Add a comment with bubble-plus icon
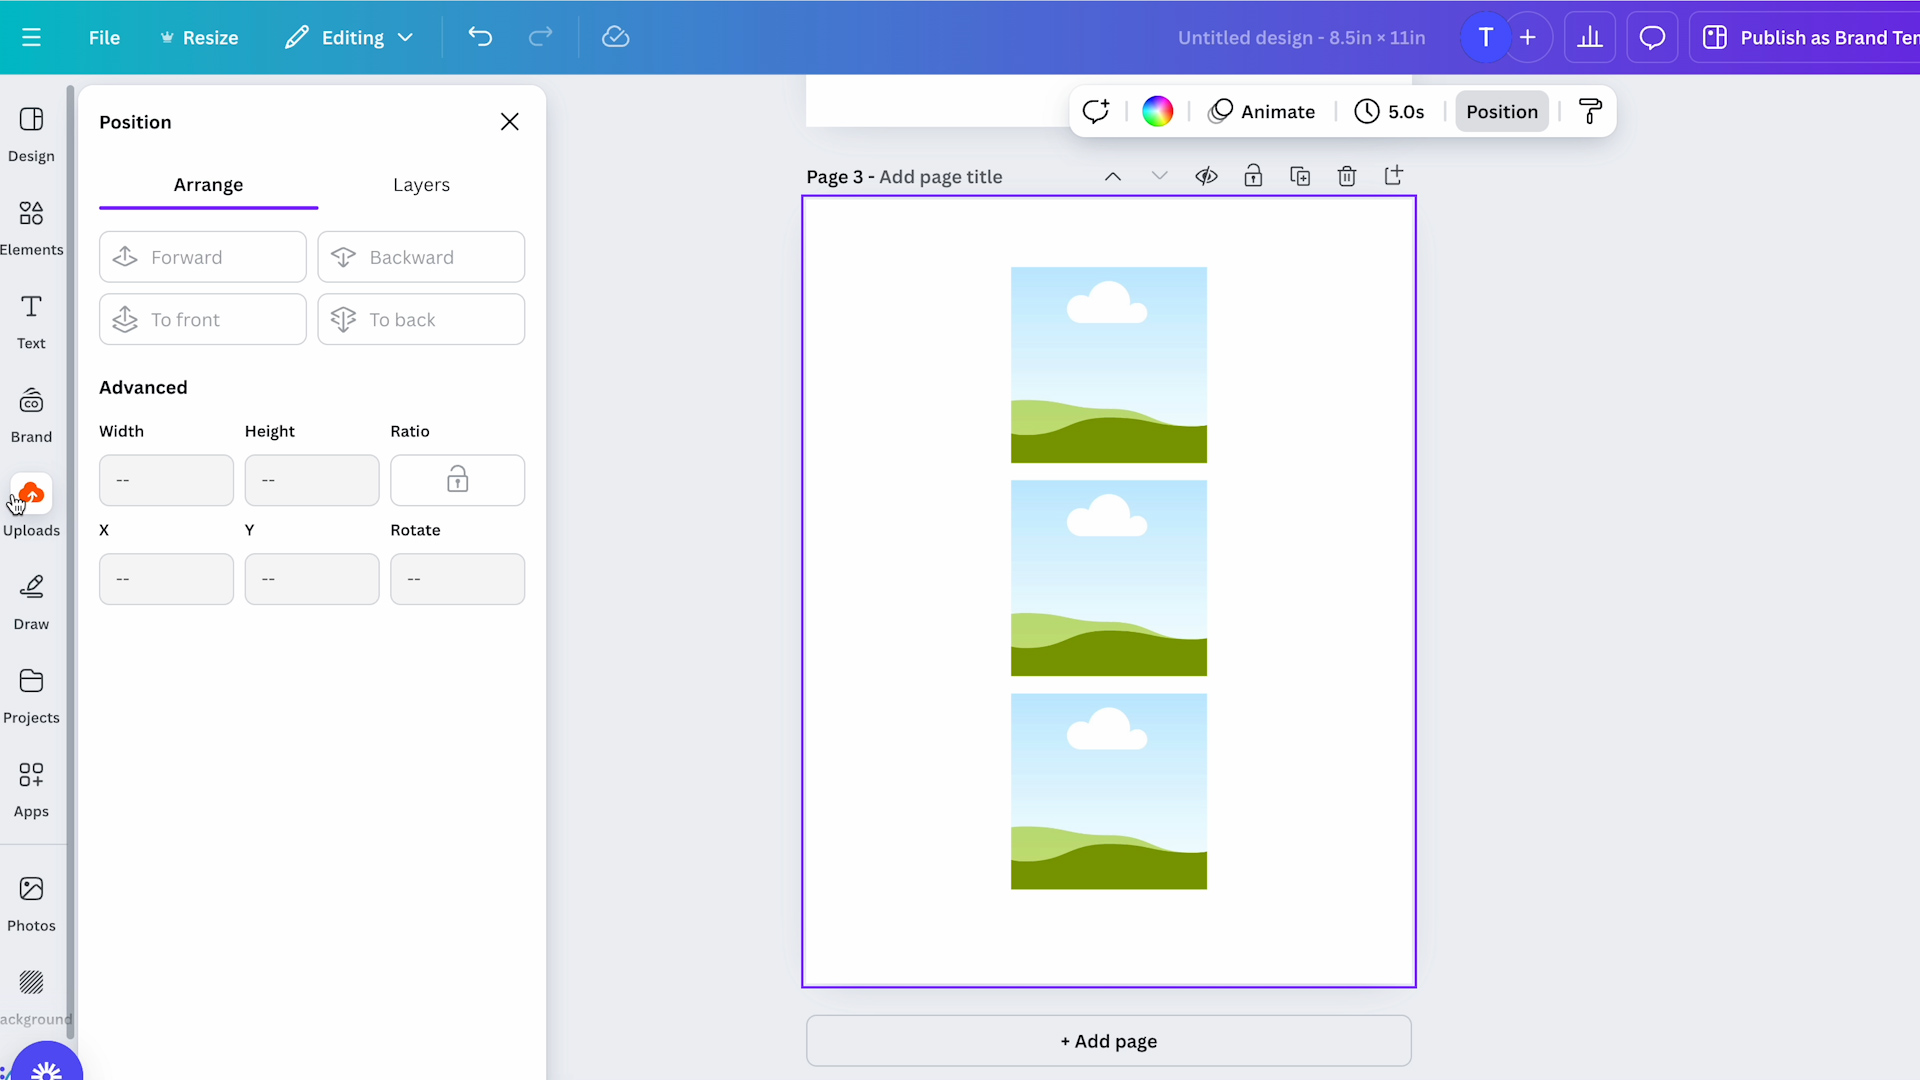Viewport: 1920px width, 1080px height. (1096, 111)
